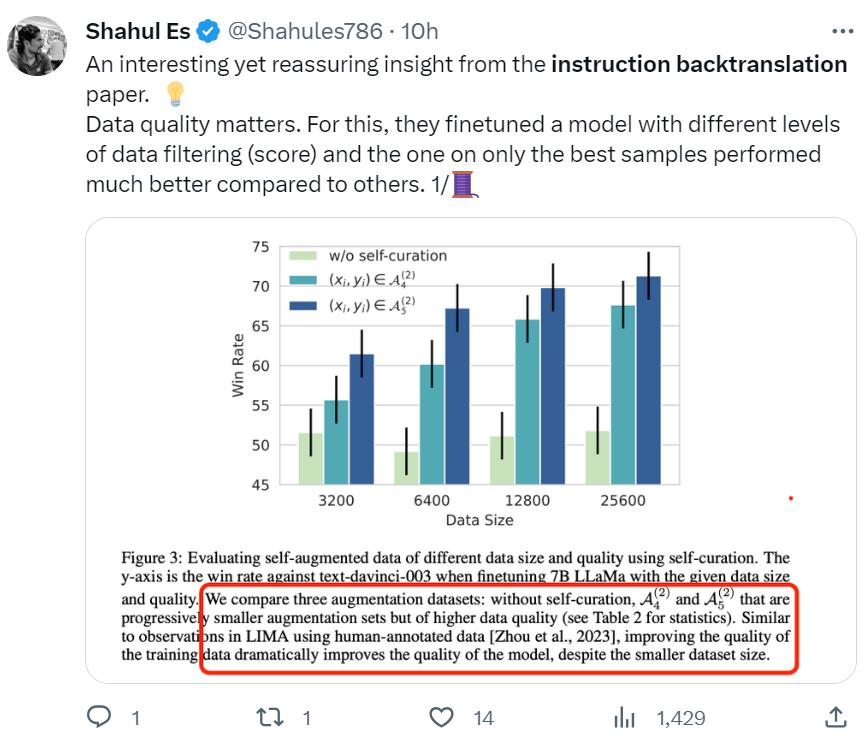Open the 10h timestamp link
This screenshot has height=747, width=866.
[x=420, y=31]
